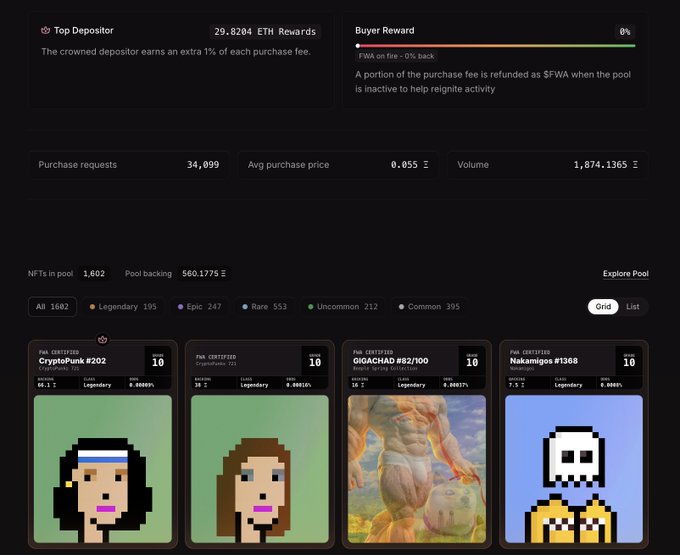Image resolution: width=680 pixels, height=555 pixels.
Task: Click the Grade 10 badge on GIGACHAD card
Action: (472, 360)
